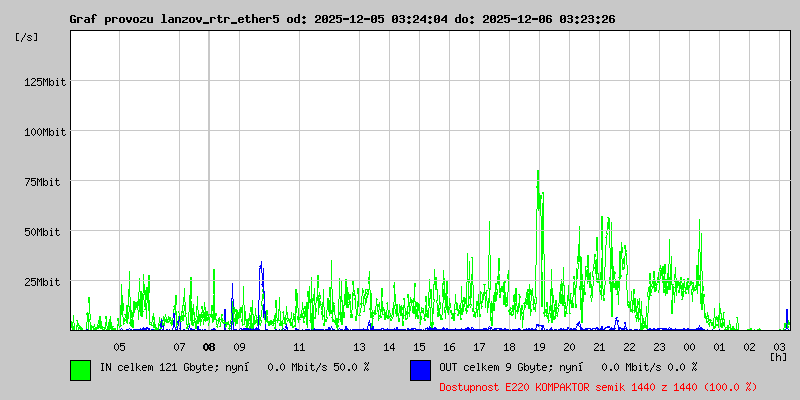
Task: Click the [/s] unit label at top left
Action: pyautogui.click(x=27, y=37)
